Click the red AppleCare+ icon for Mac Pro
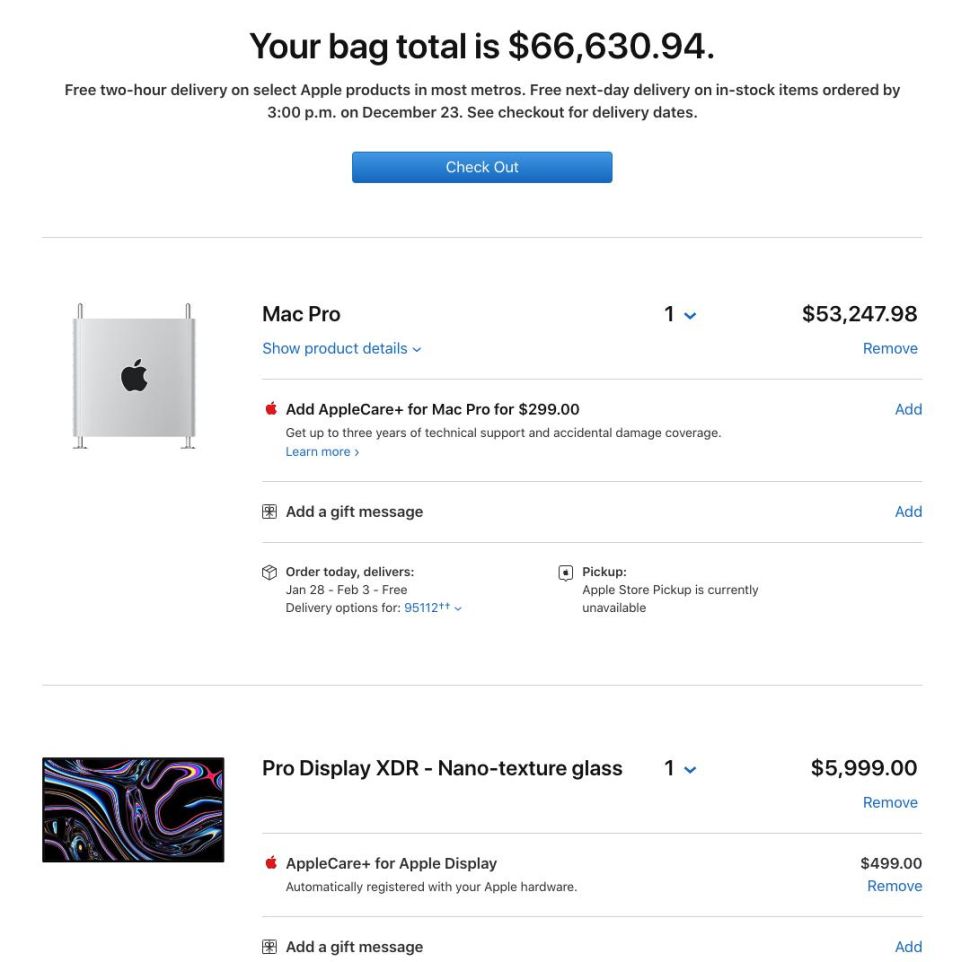The height and width of the screenshot is (962, 970). click(271, 408)
